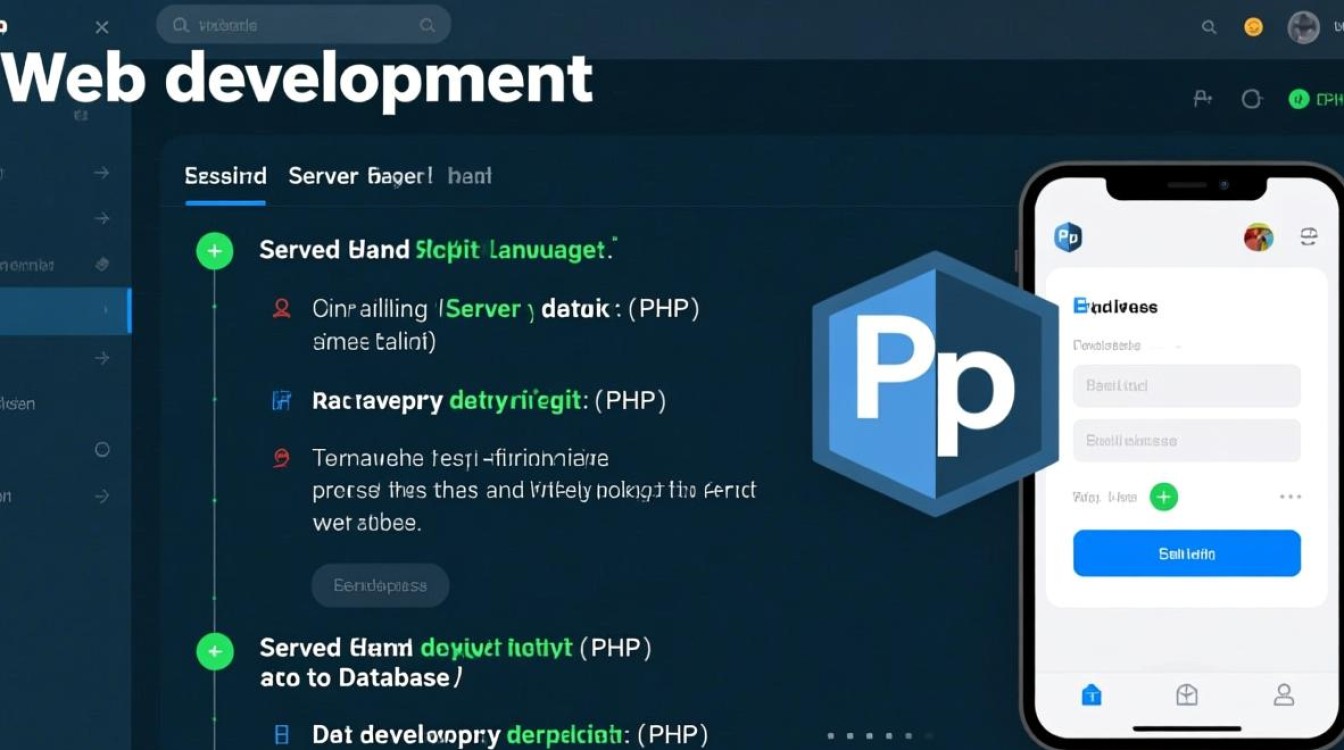This screenshot has width=1344, height=750.
Task: Tap the box icon in the phone's bottom navigation
Action: pyautogui.click(x=1187, y=695)
